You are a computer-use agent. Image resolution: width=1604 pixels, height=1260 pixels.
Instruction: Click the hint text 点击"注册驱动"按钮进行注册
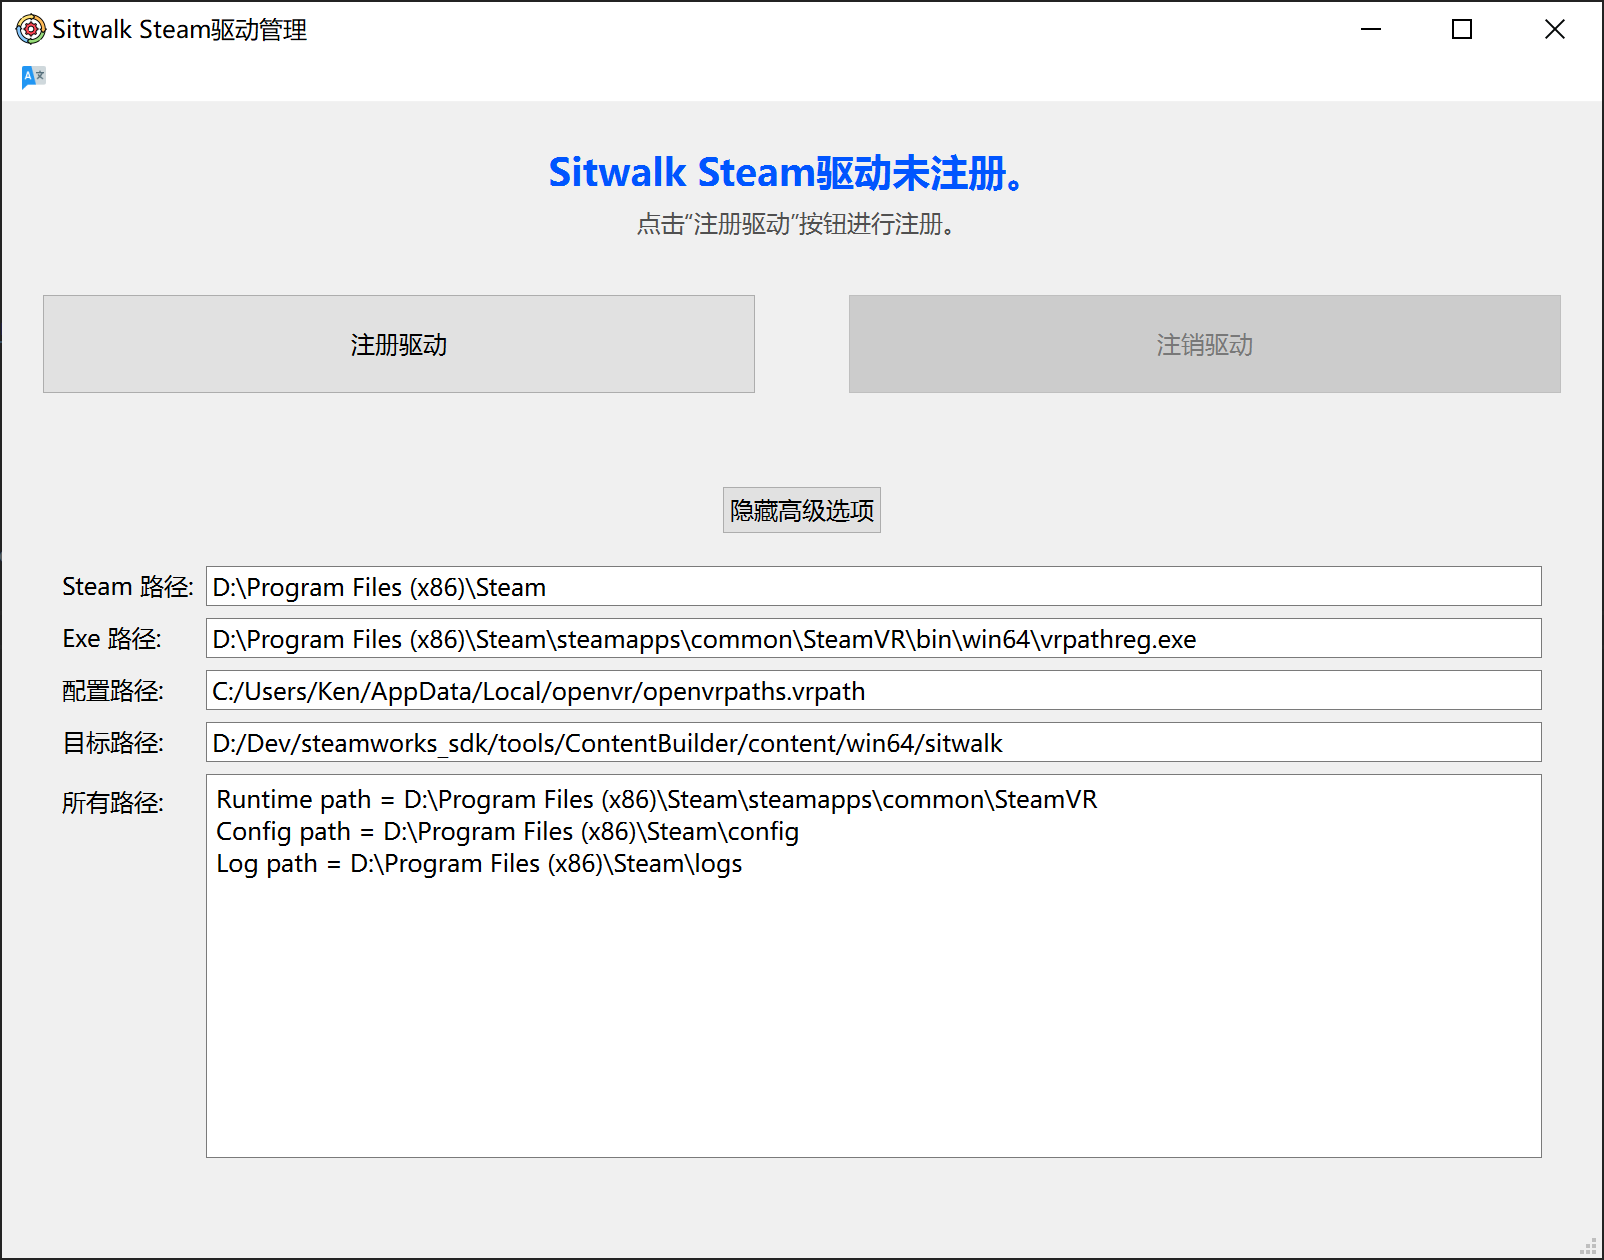point(796,224)
